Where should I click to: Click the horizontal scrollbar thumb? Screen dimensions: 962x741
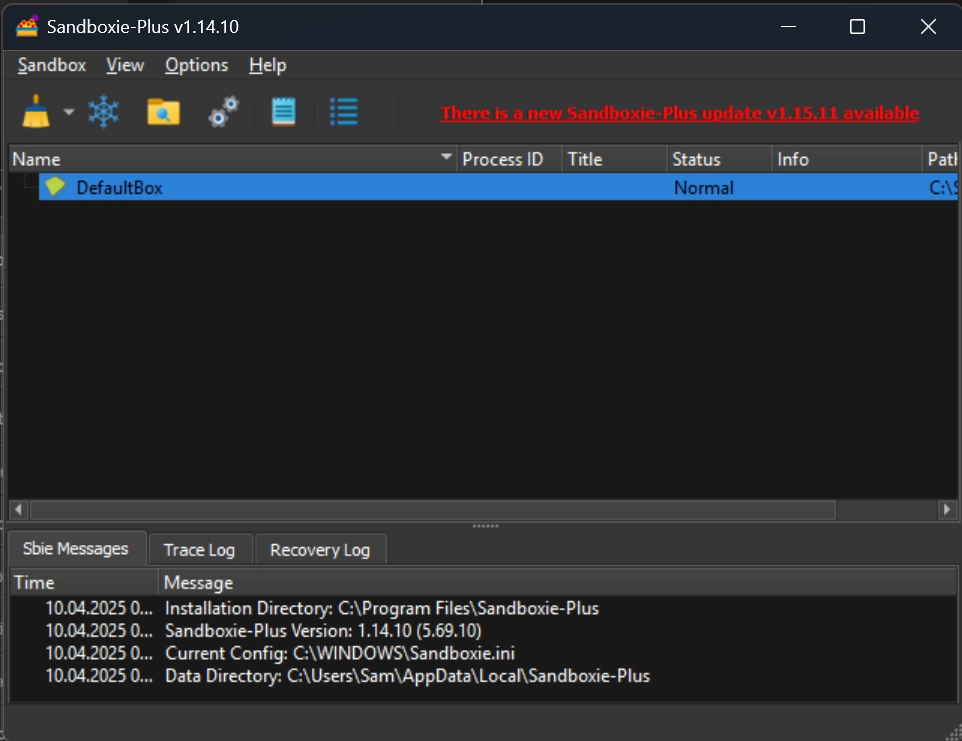433,509
